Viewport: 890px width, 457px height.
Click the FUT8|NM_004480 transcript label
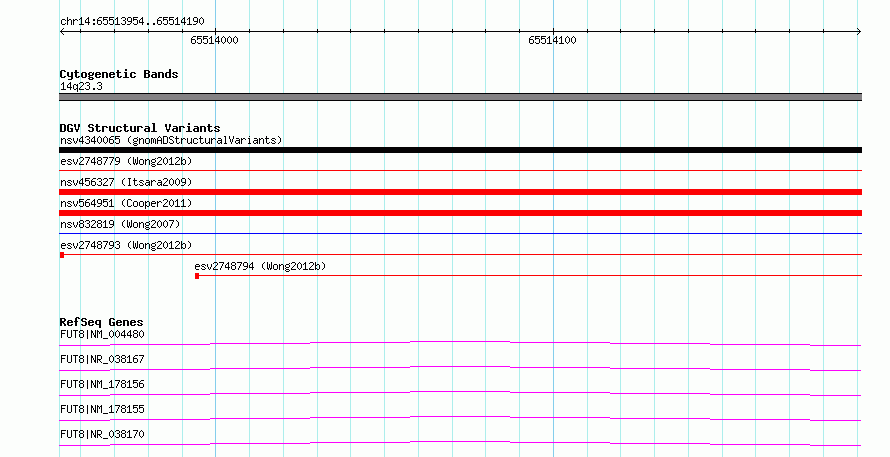102,334
